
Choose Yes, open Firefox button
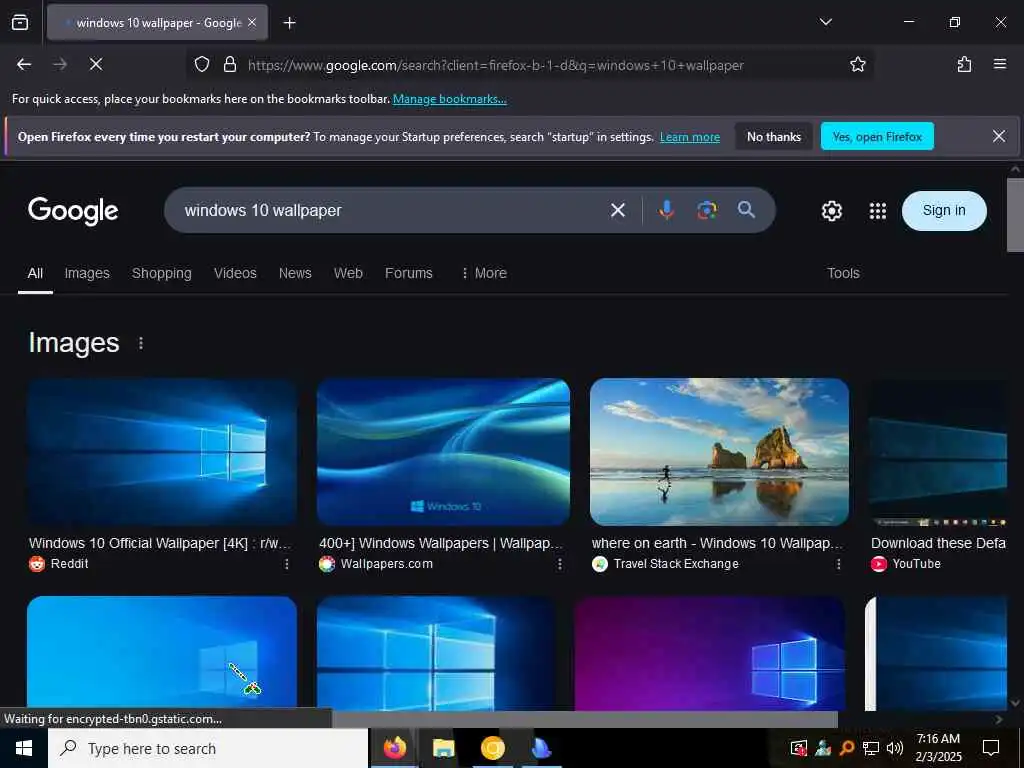coord(877,136)
